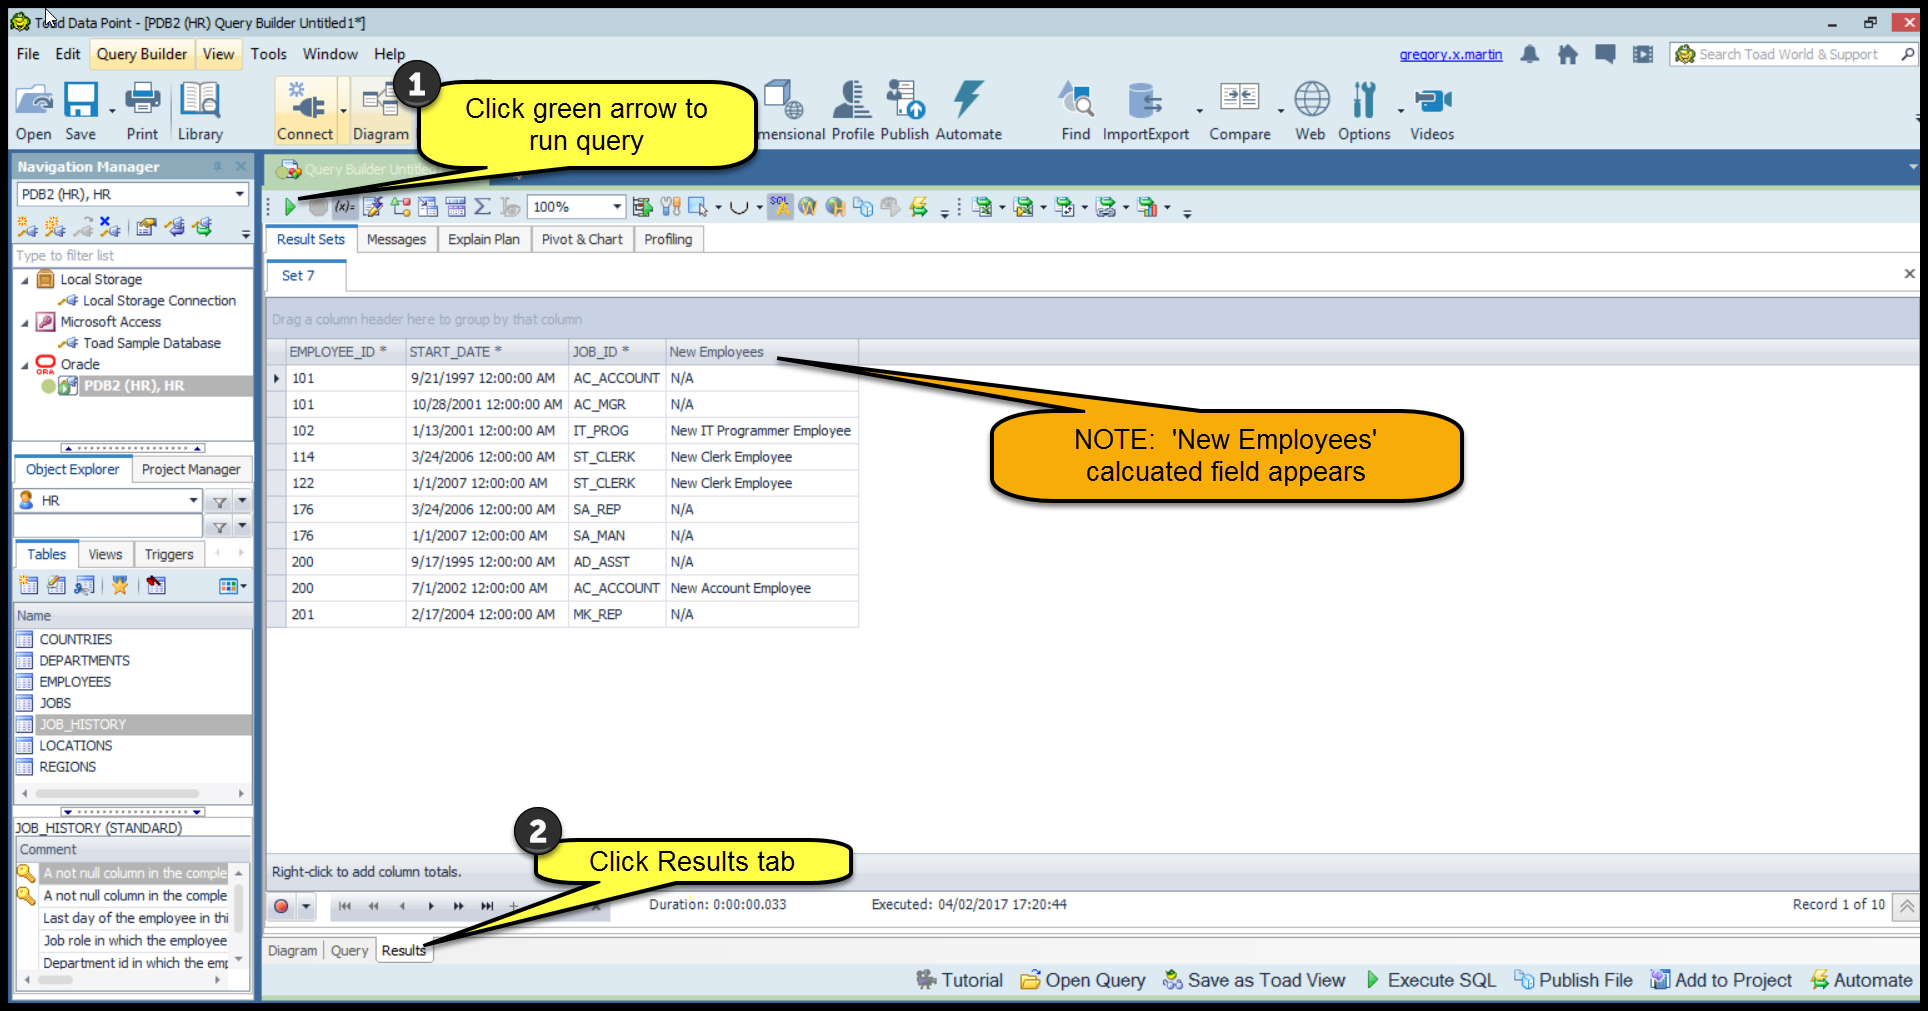Viewport: 1928px width, 1011px height.
Task: Click the filter funnel next to HR schema
Action: (219, 501)
